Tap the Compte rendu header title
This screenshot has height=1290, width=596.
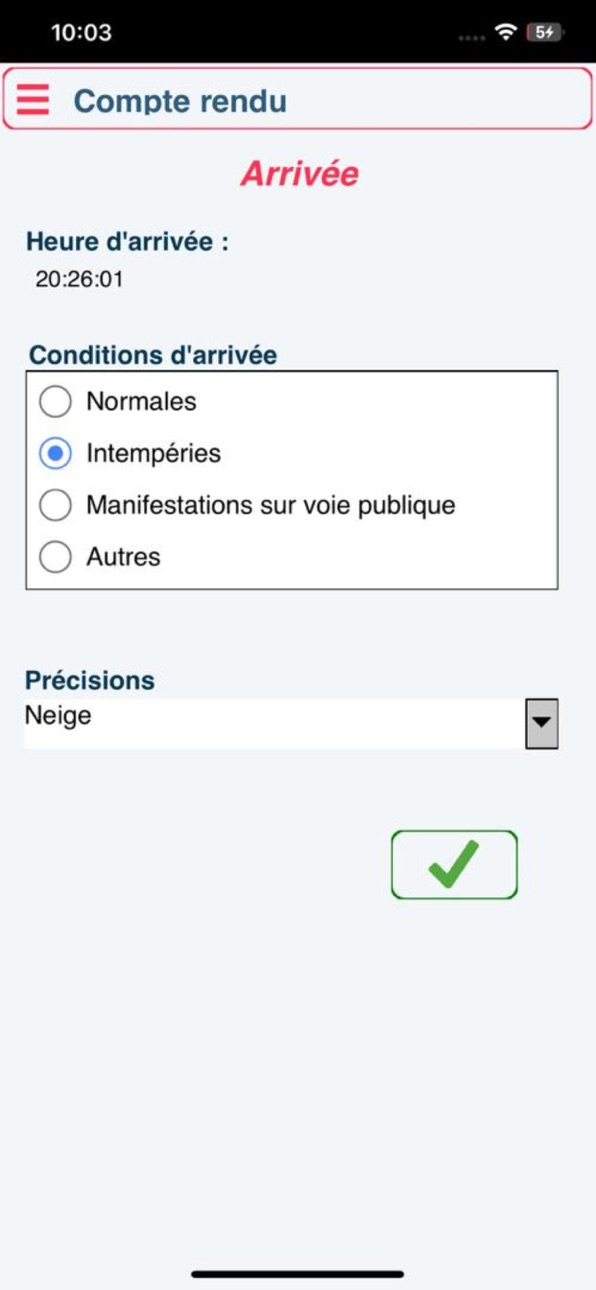coord(180,101)
